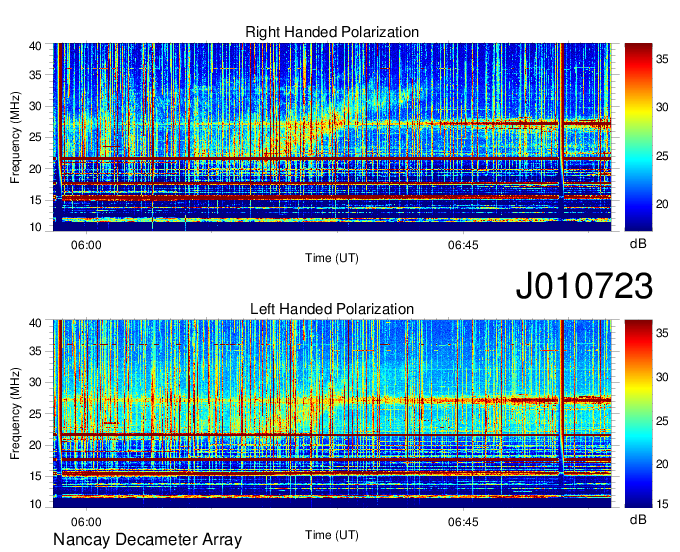Click the bottom plot 'Time (UT)' axis label
The image size is (680, 552).
pyautogui.click(x=332, y=535)
